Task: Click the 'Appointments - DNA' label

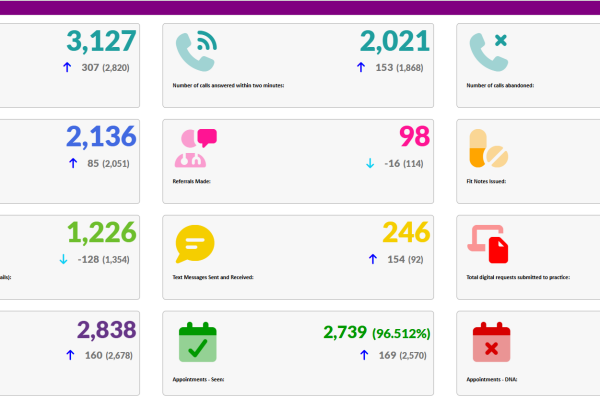Action: click(x=492, y=379)
